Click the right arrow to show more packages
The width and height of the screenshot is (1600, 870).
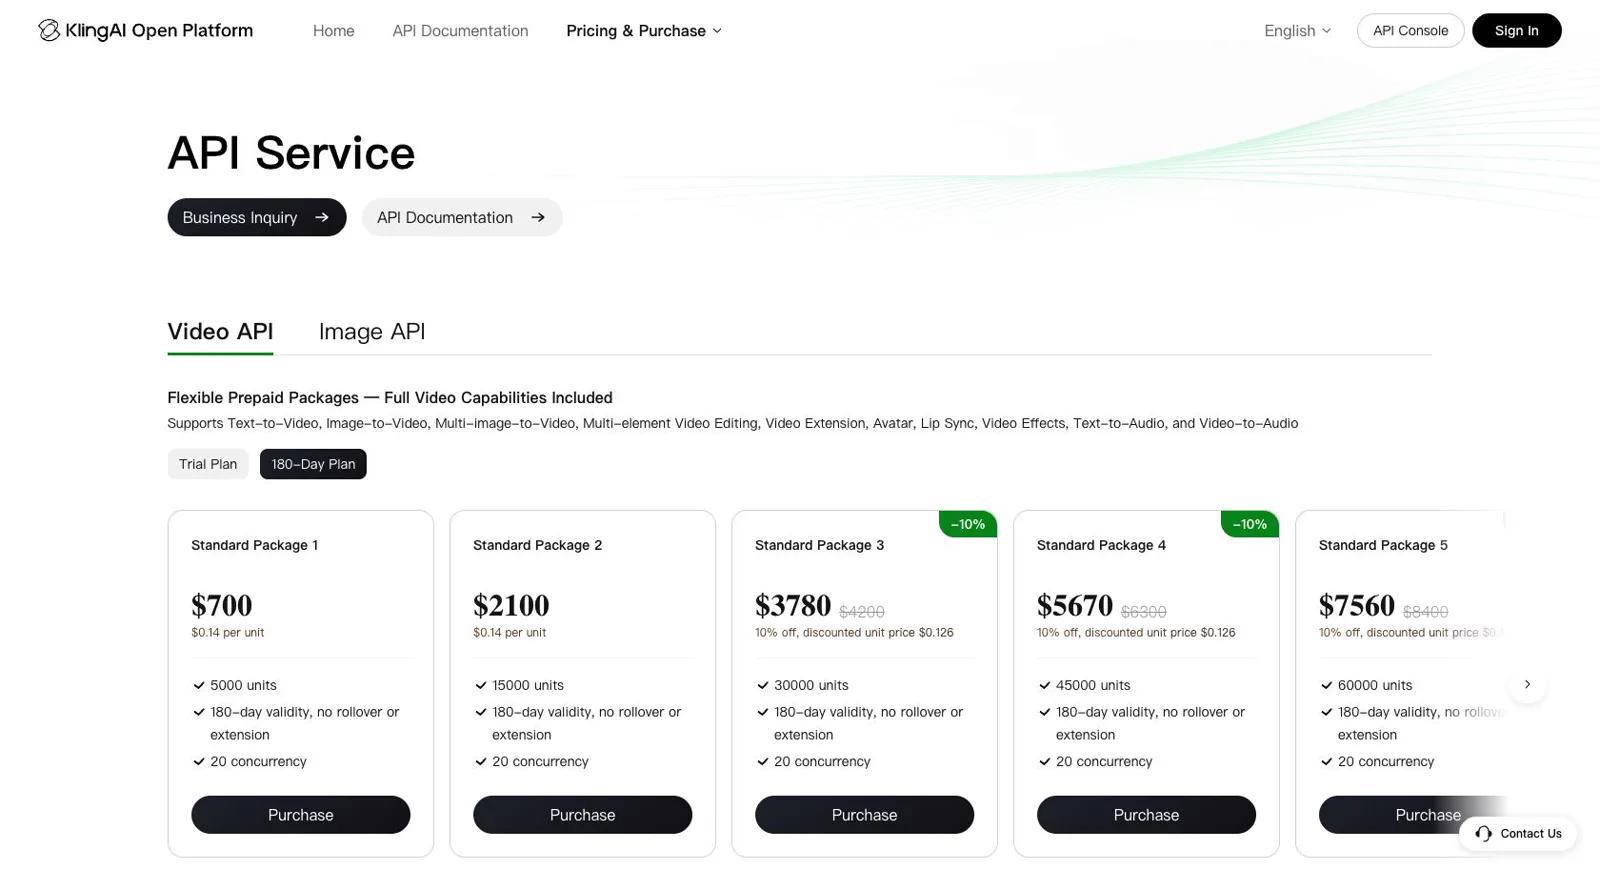[x=1527, y=684]
